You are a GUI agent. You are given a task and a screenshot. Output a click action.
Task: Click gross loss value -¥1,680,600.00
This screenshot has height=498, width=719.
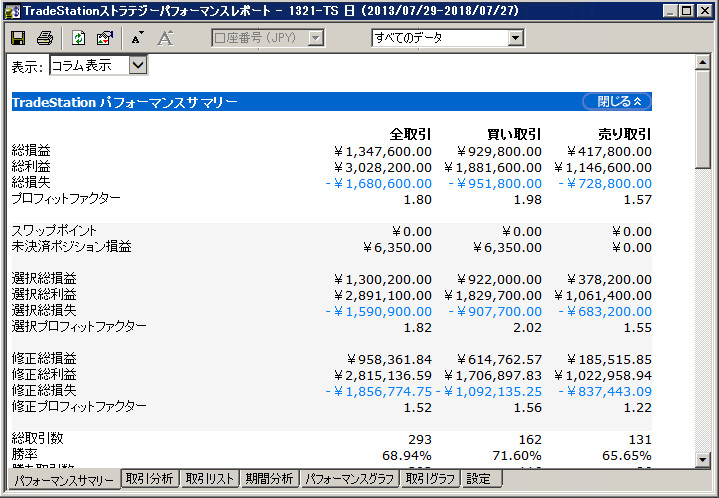(378, 183)
